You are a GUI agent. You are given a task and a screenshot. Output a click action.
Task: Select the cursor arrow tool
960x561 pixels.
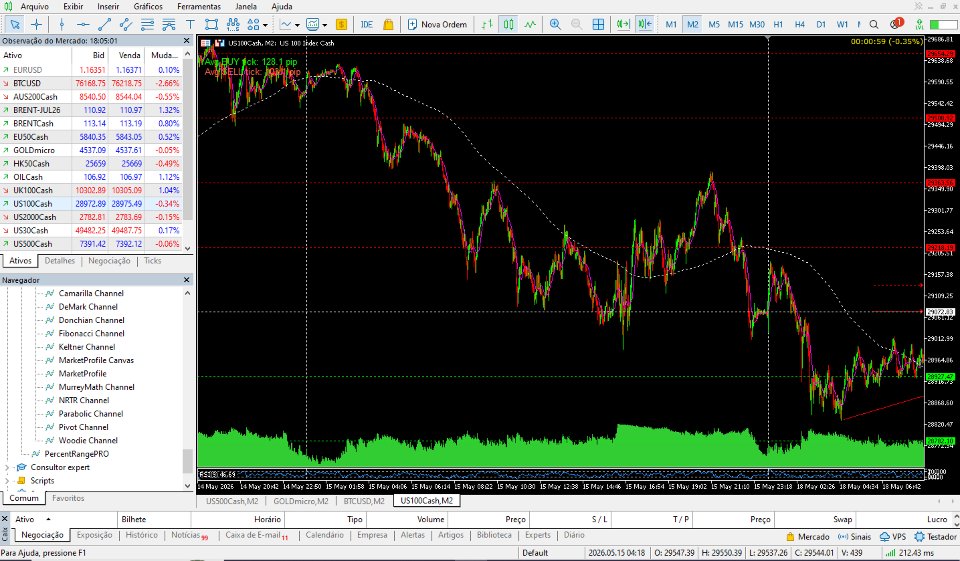pyautogui.click(x=15, y=24)
